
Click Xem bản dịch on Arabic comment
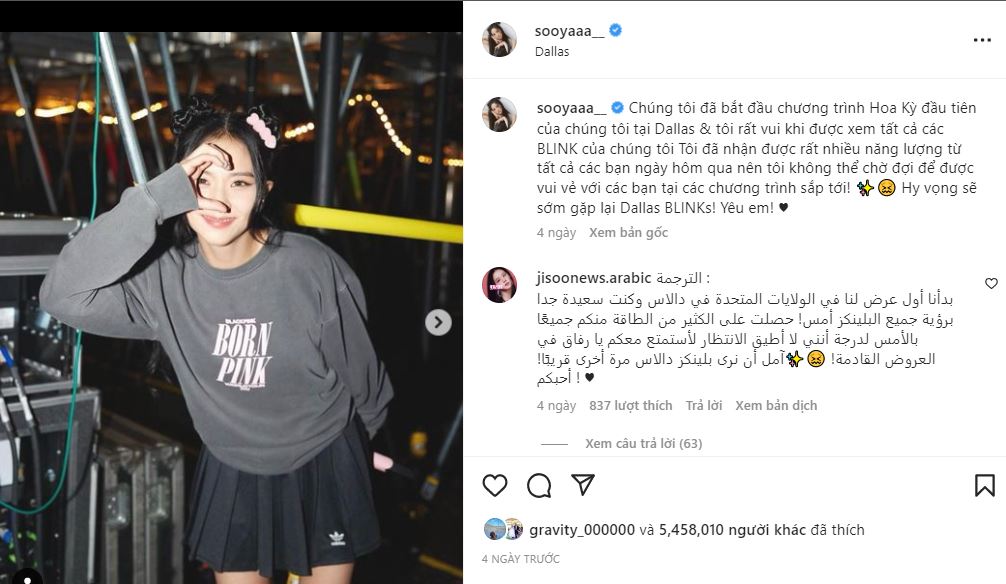776,406
